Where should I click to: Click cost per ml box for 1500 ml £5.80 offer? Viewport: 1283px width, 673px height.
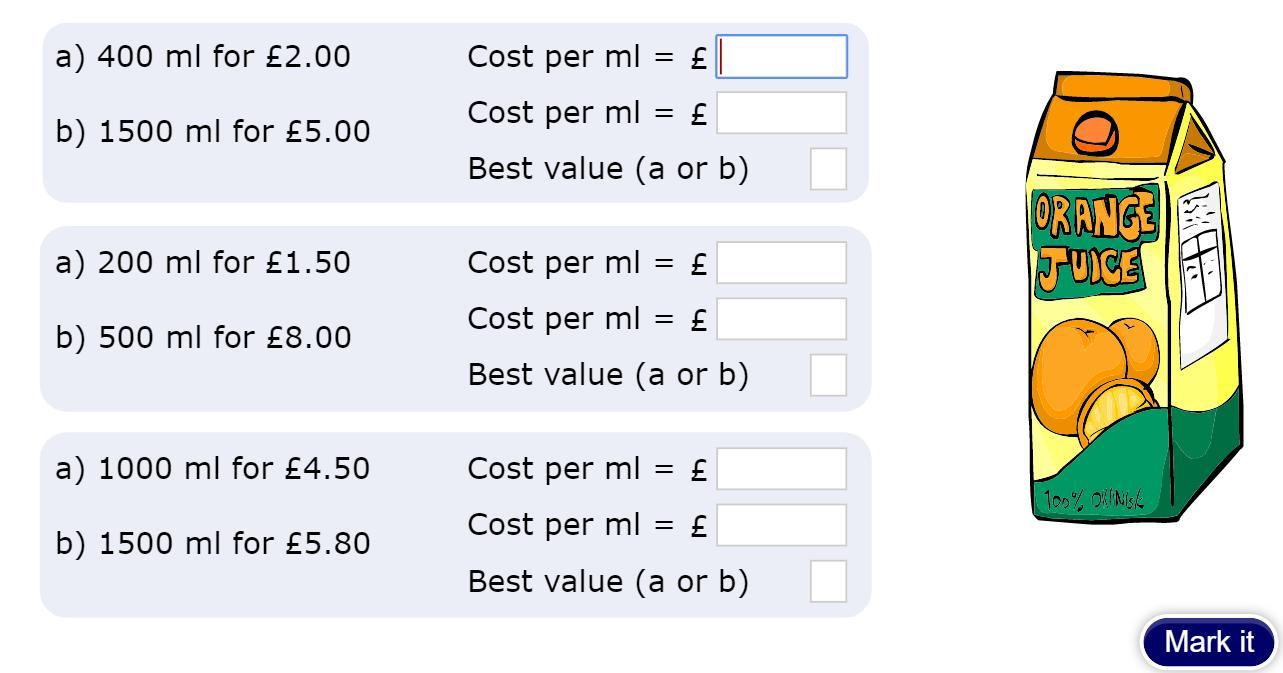[782, 525]
